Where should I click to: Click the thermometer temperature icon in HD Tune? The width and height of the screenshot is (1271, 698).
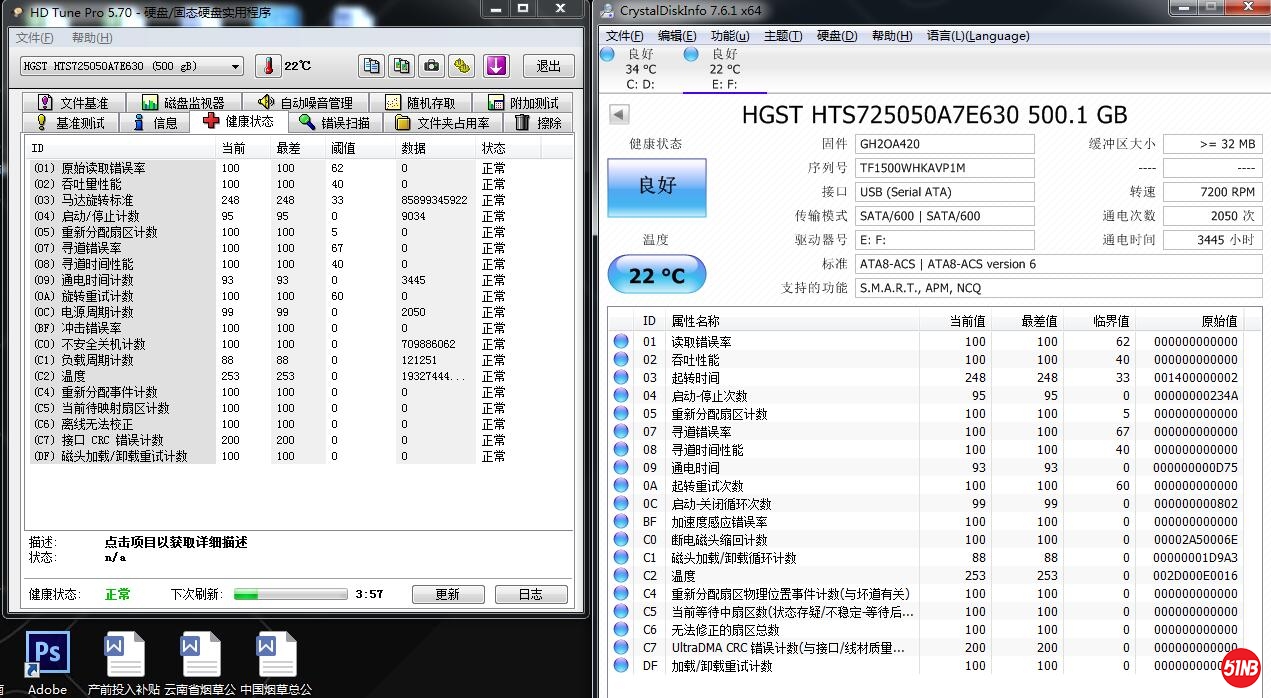tap(267, 66)
